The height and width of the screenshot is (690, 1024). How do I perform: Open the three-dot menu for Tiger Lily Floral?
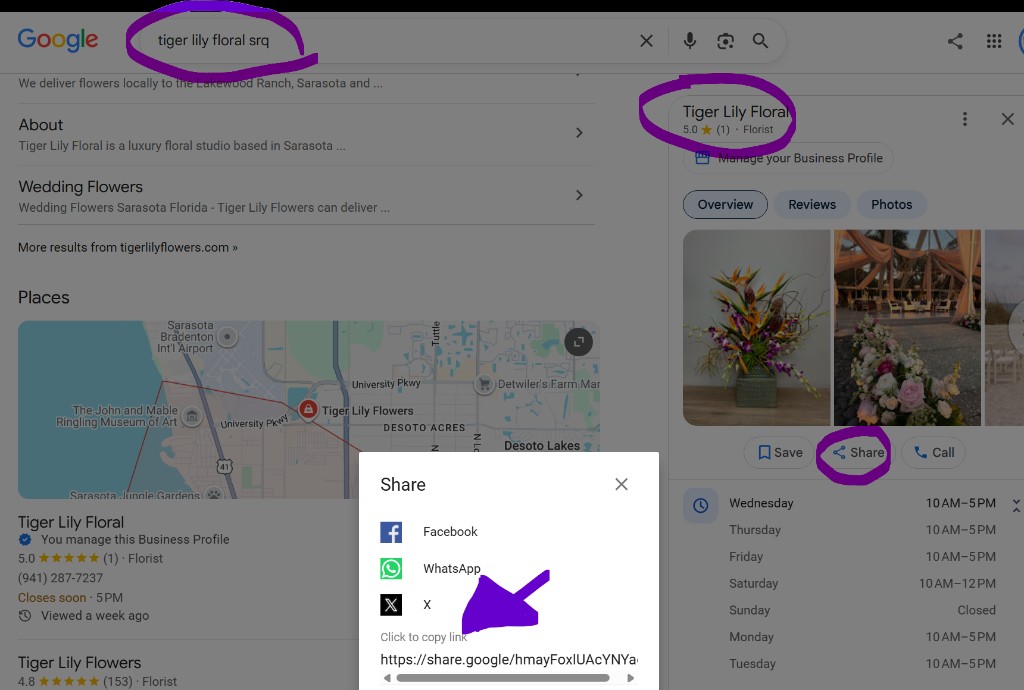pos(965,119)
